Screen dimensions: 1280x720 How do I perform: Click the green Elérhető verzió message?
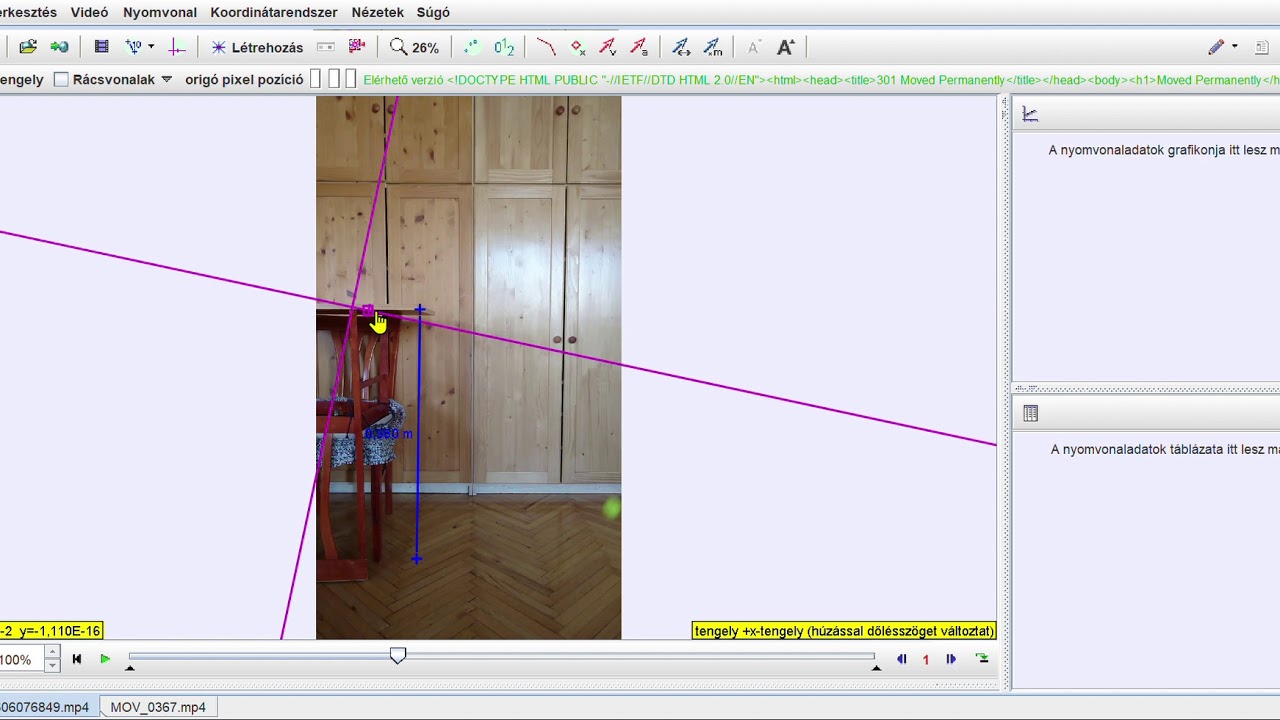click(821, 80)
